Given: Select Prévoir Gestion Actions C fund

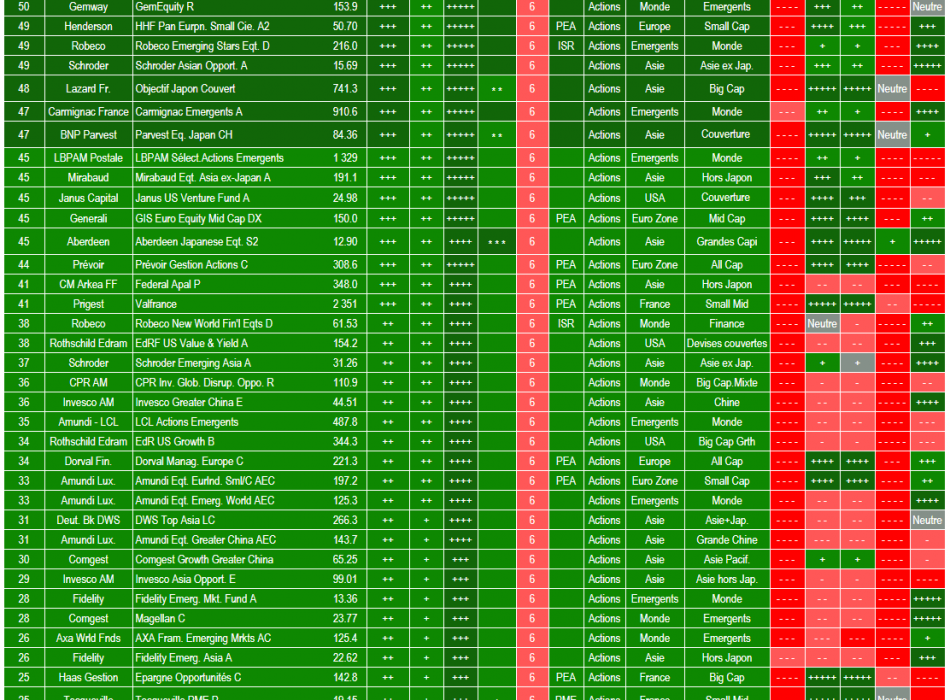Looking at the screenshot, I should [191, 264].
